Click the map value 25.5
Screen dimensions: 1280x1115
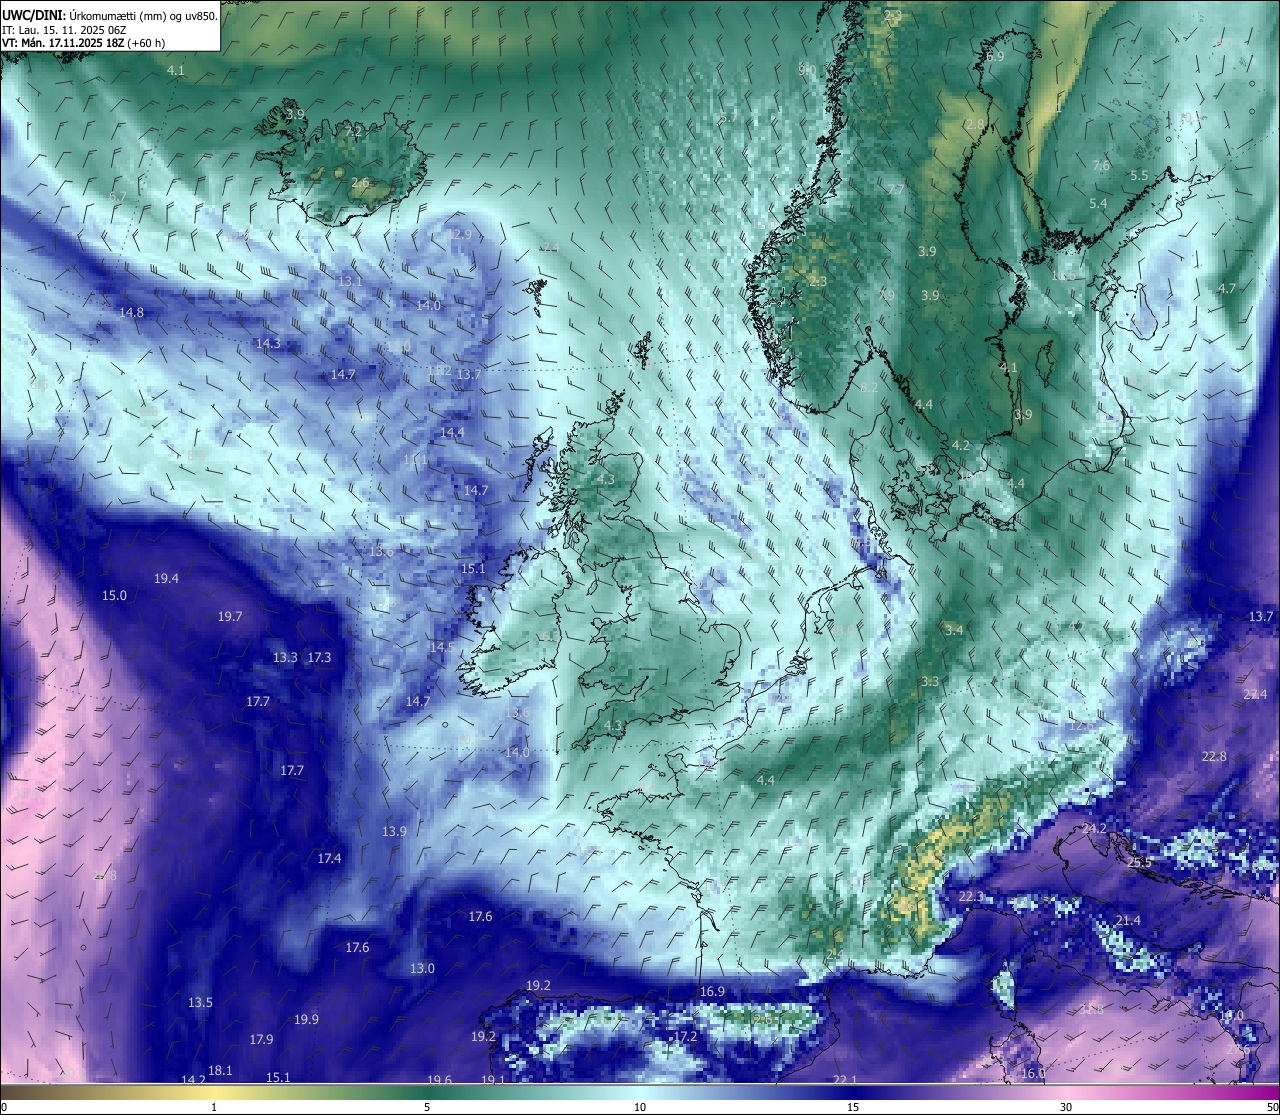tap(1140, 861)
